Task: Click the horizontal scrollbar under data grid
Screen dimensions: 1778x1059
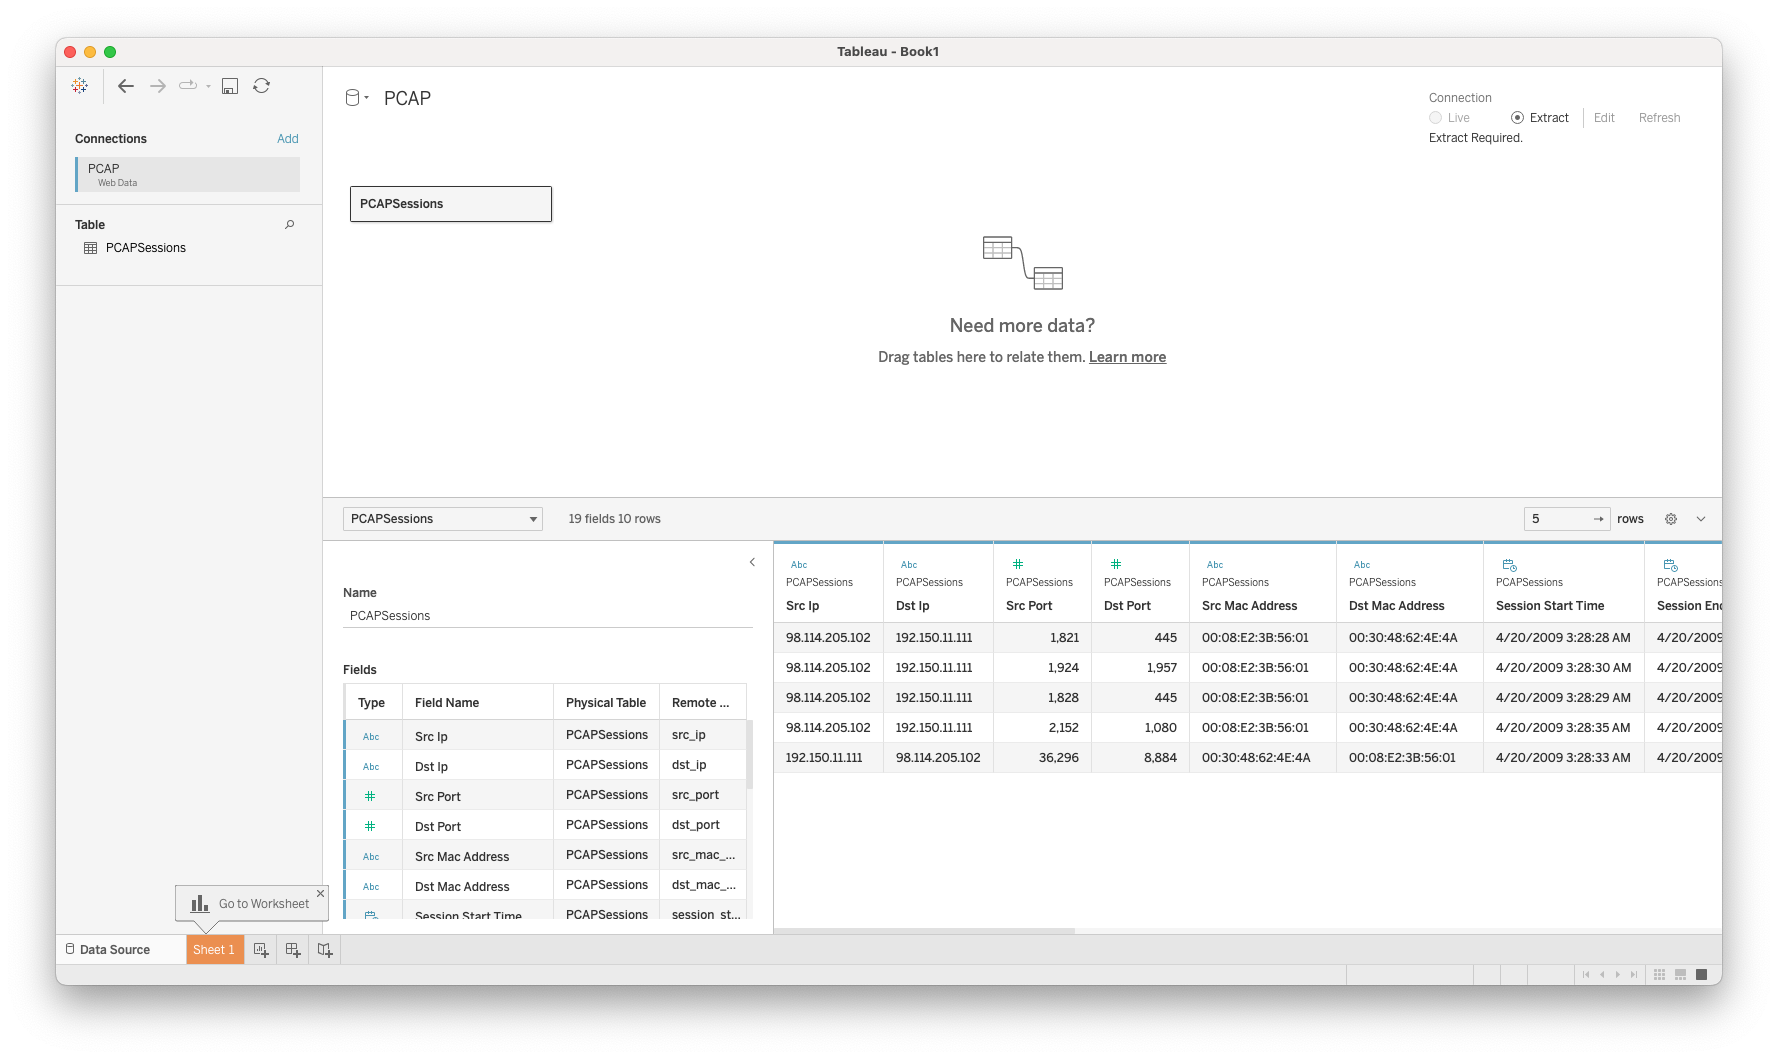Action: click(x=924, y=931)
